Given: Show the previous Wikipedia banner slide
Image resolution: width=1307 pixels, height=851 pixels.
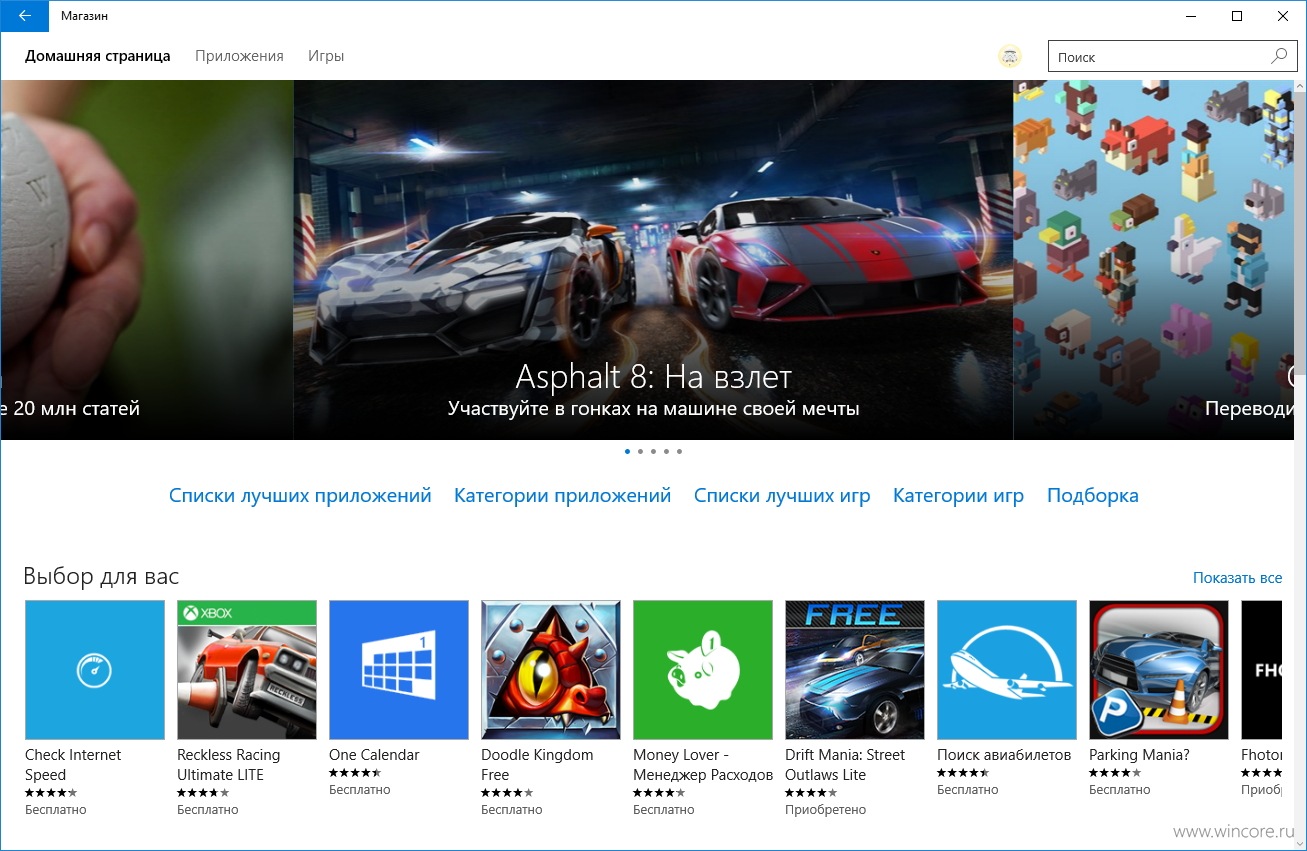Looking at the screenshot, I should tap(146, 260).
